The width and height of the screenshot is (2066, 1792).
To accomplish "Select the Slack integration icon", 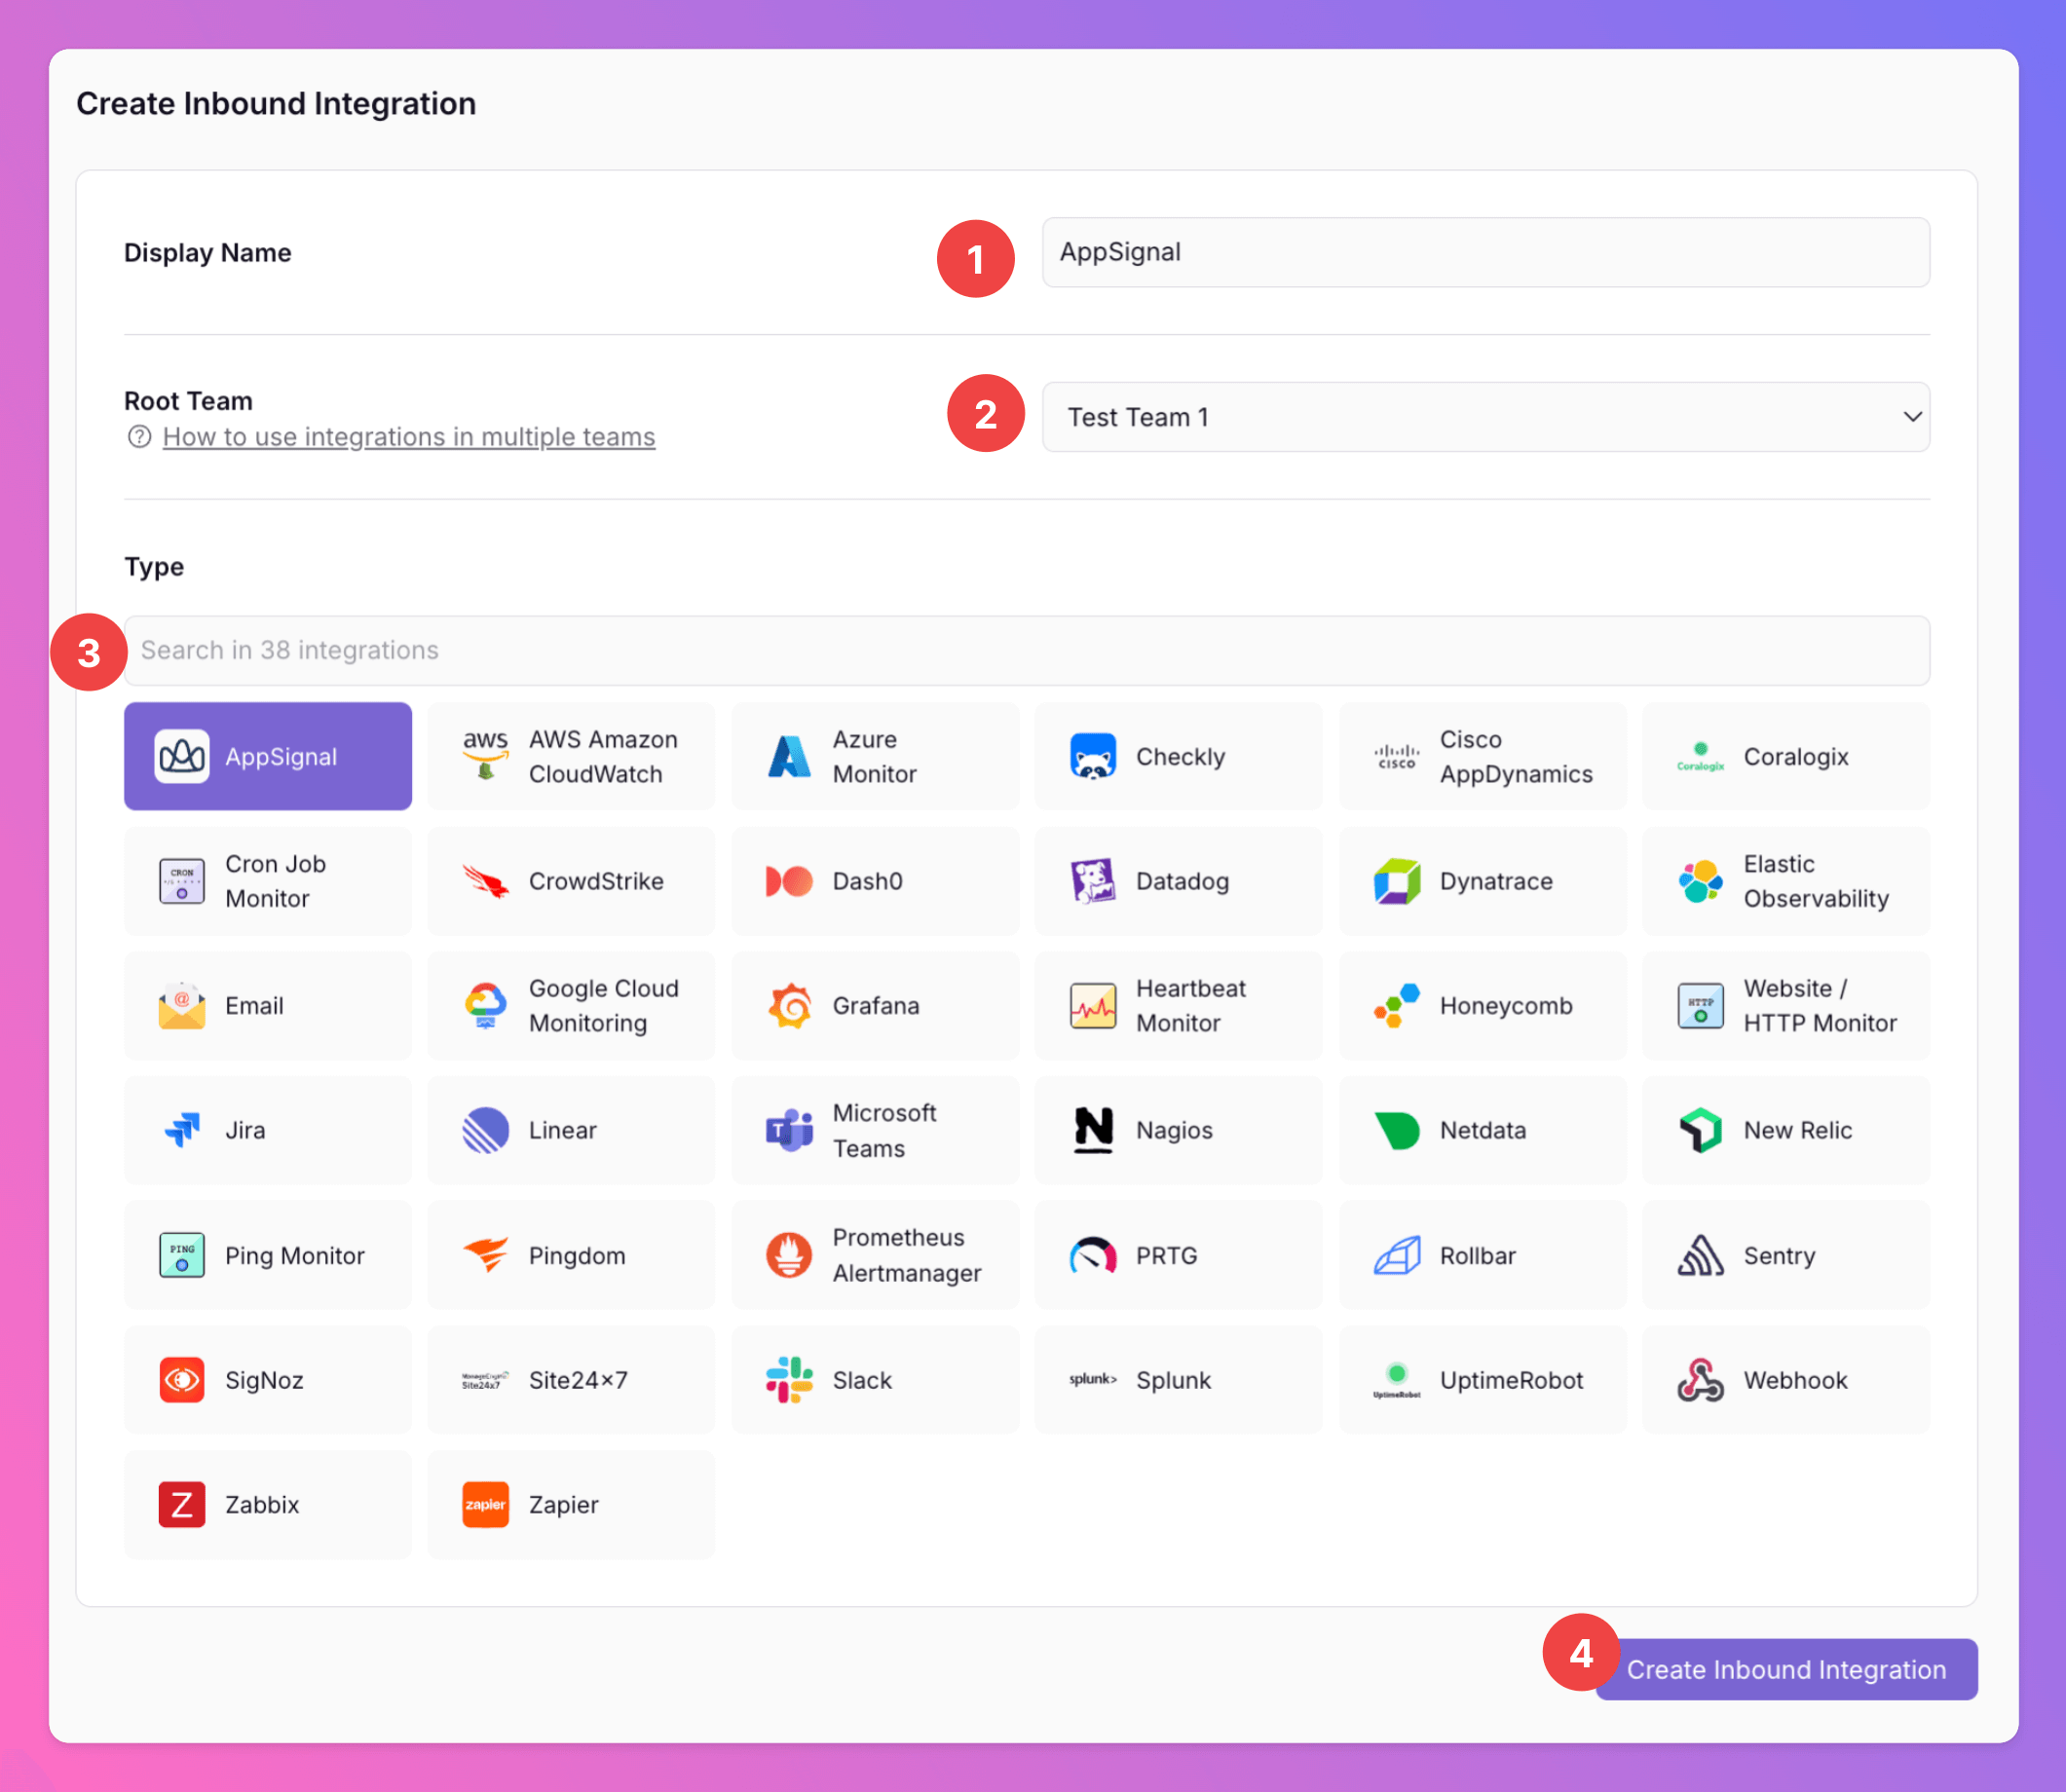I will [x=789, y=1379].
